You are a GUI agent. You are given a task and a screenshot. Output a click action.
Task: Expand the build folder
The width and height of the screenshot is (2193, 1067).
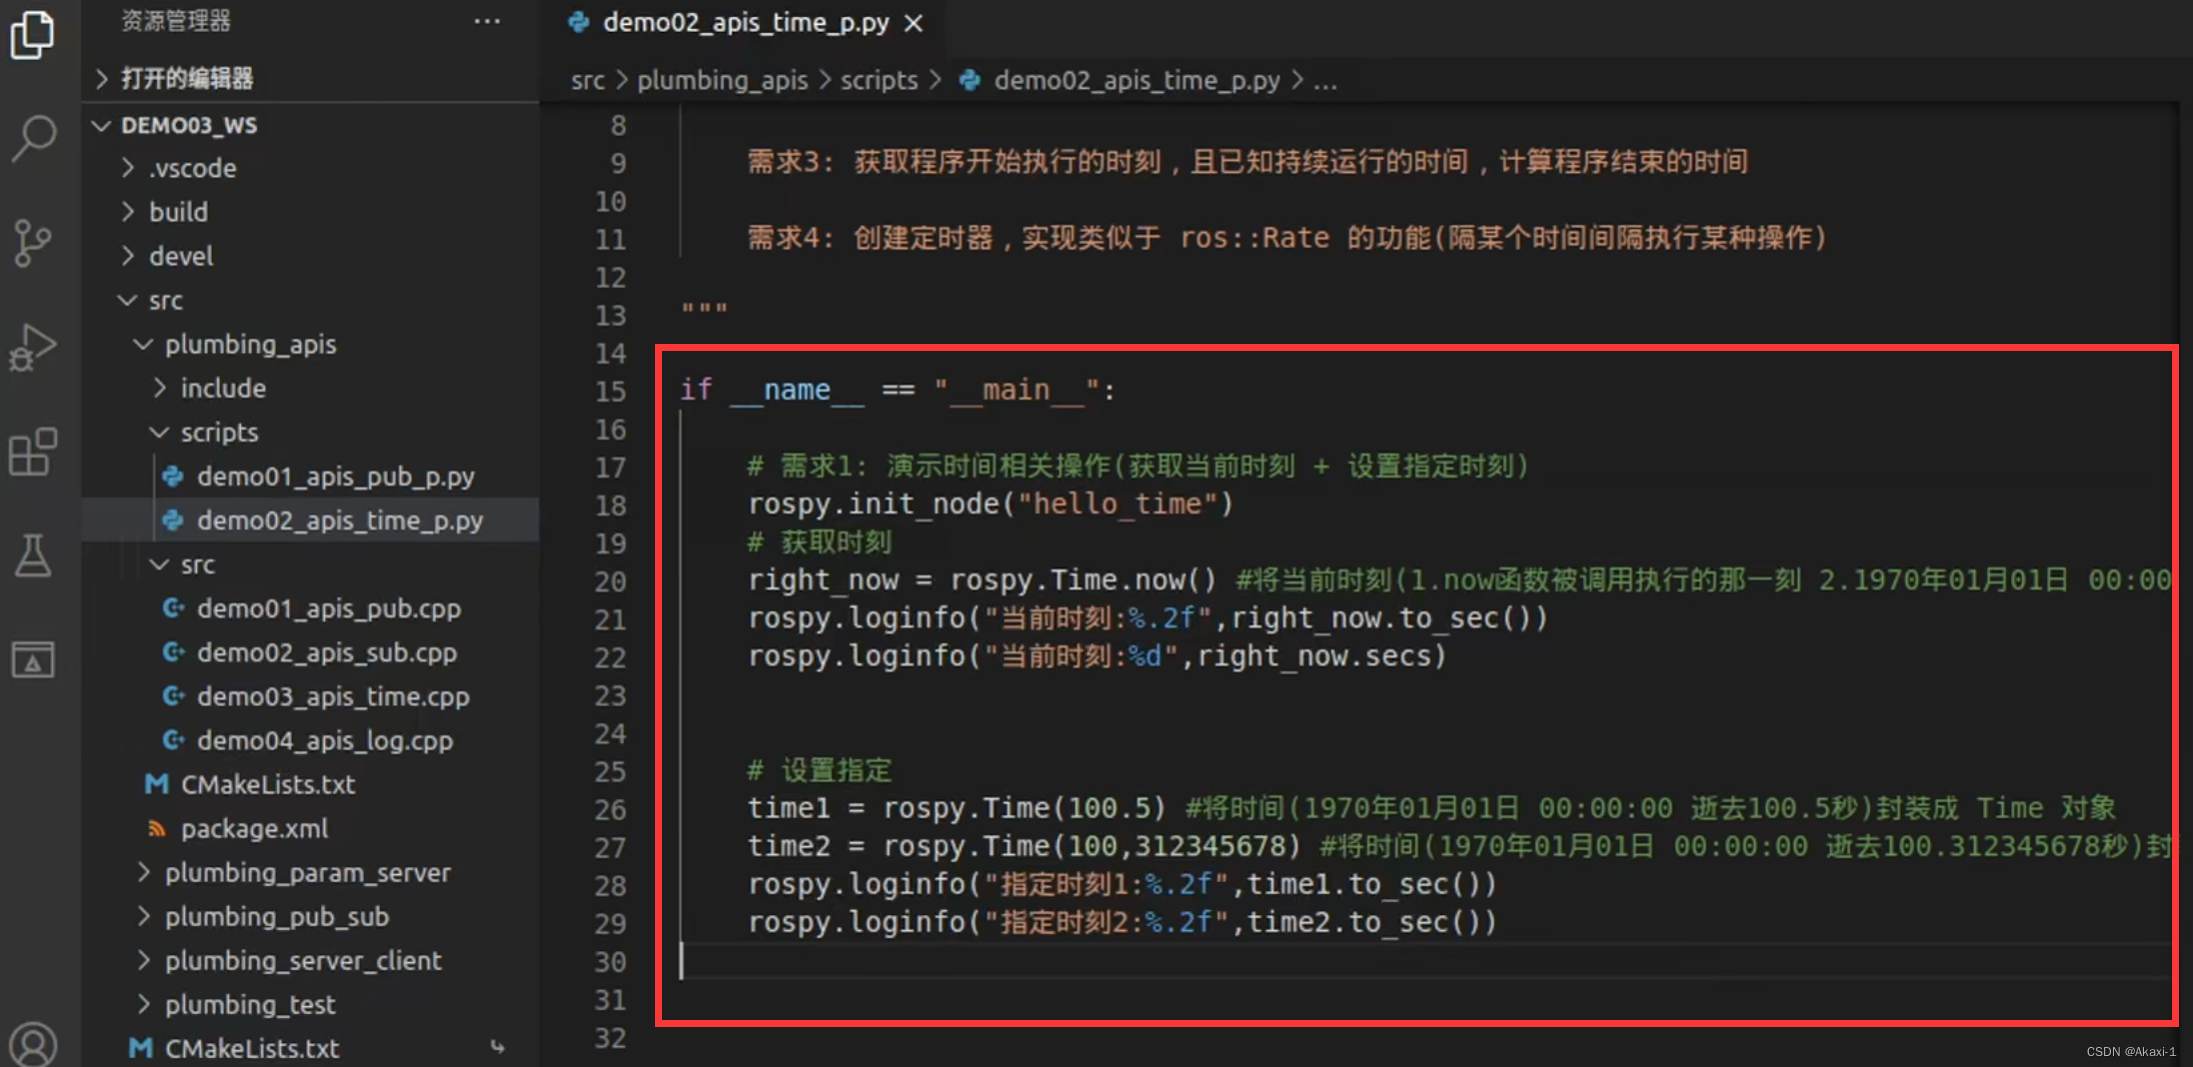click(x=178, y=212)
